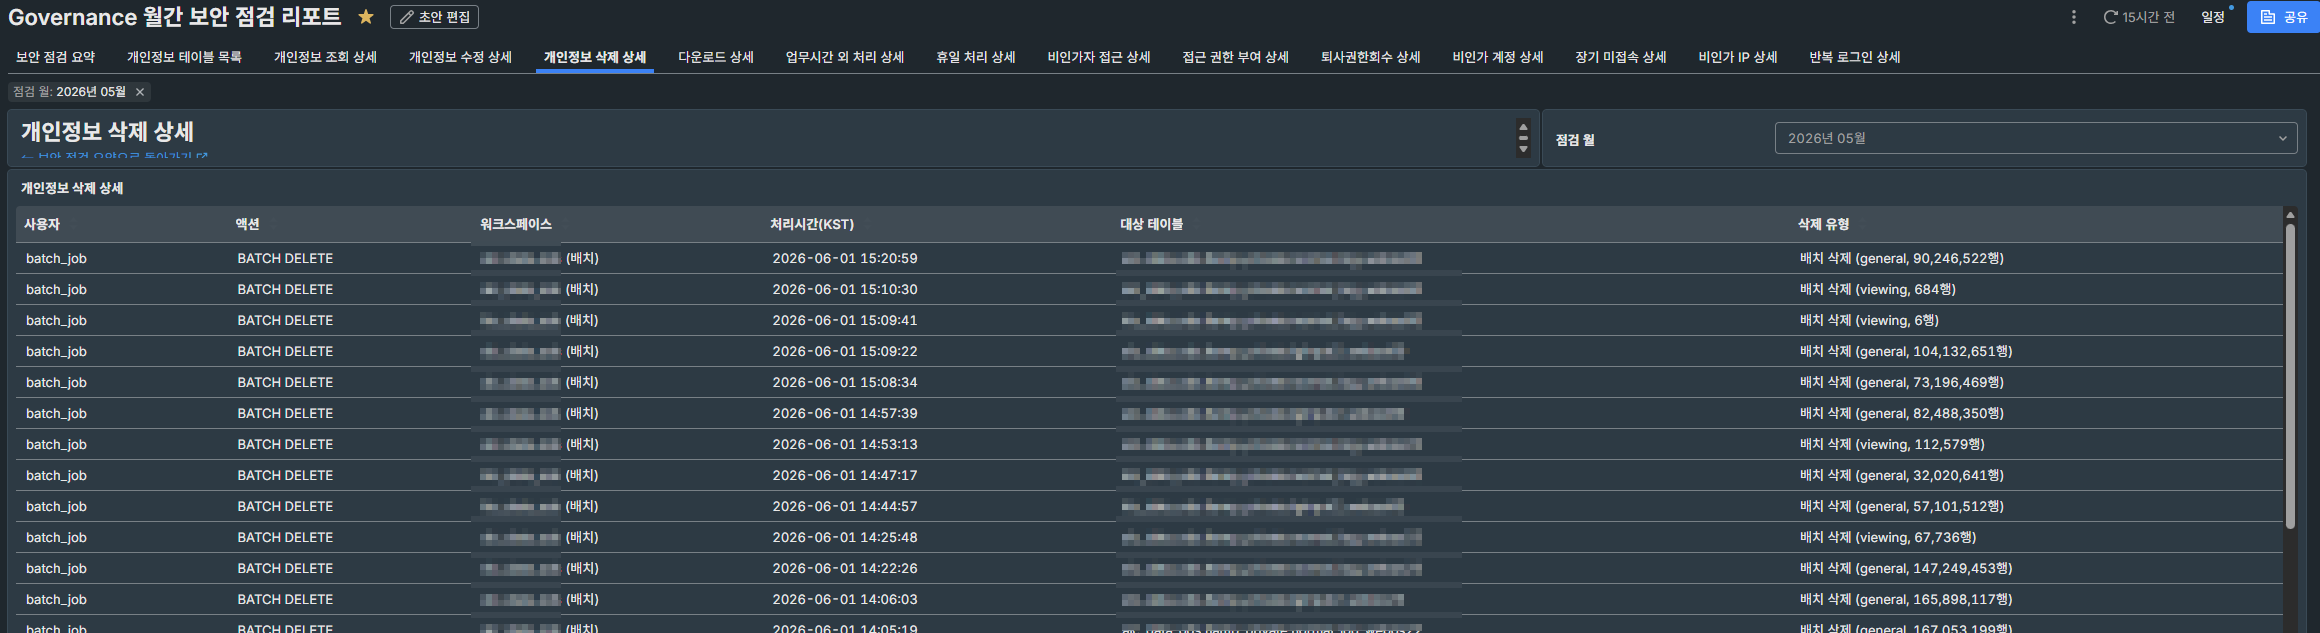The width and height of the screenshot is (2320, 633).
Task: Select the cell with time 2026-06-01 15:09:41
Action: pos(845,320)
